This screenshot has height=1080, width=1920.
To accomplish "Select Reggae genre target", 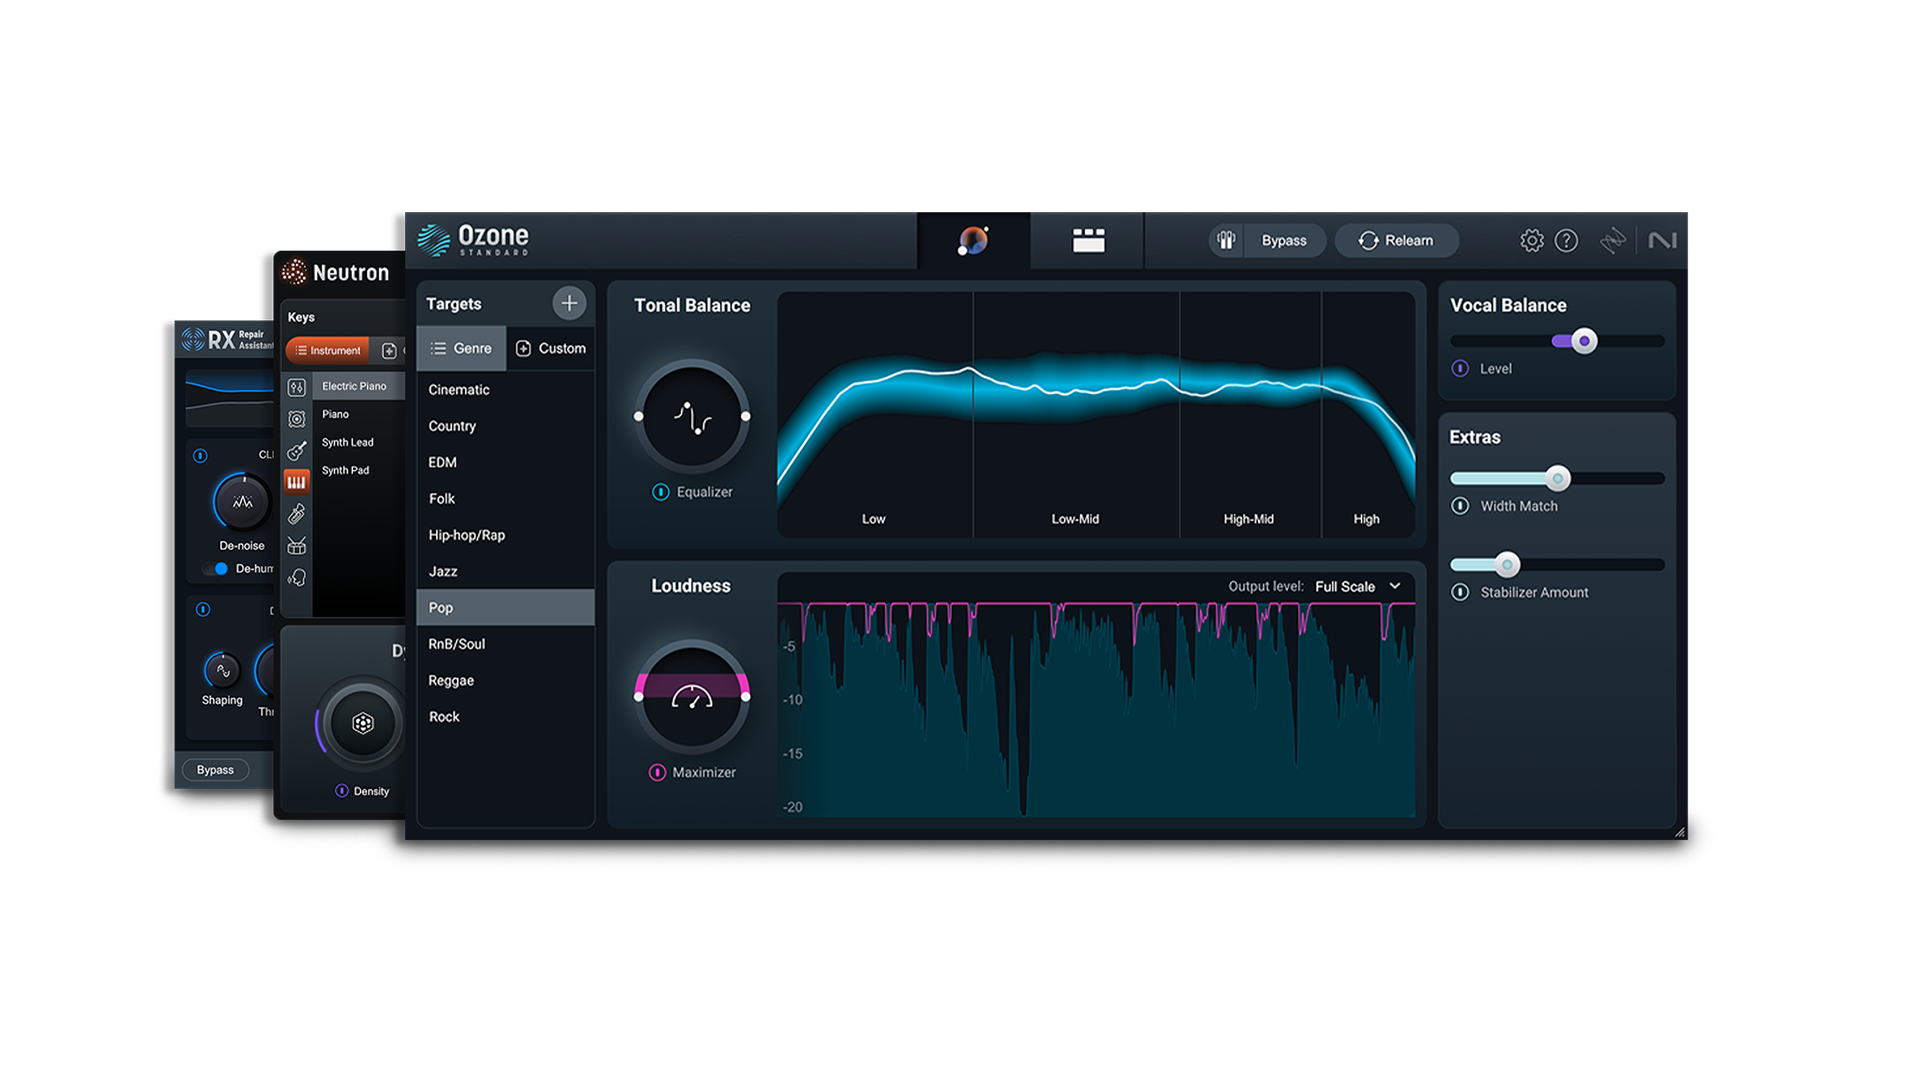I will pyautogui.click(x=505, y=680).
